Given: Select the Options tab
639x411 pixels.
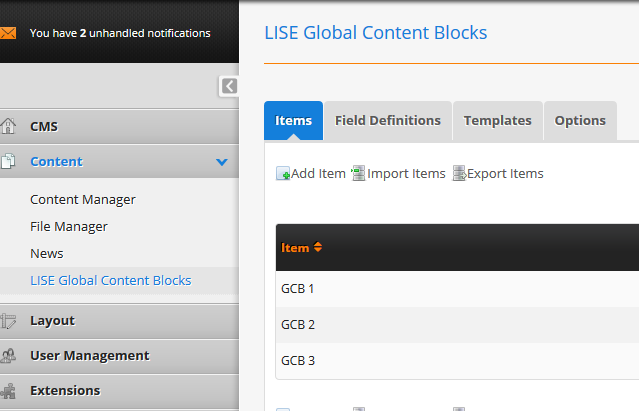Looking at the screenshot, I should point(580,121).
